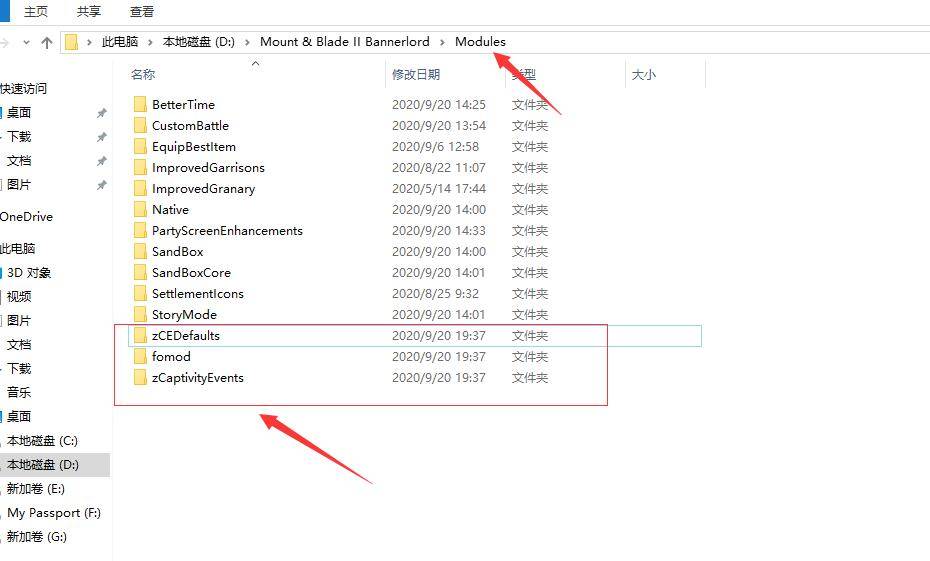Click pin icon beside pinned 图片
Screen dimensions: 930x561
(x=101, y=185)
